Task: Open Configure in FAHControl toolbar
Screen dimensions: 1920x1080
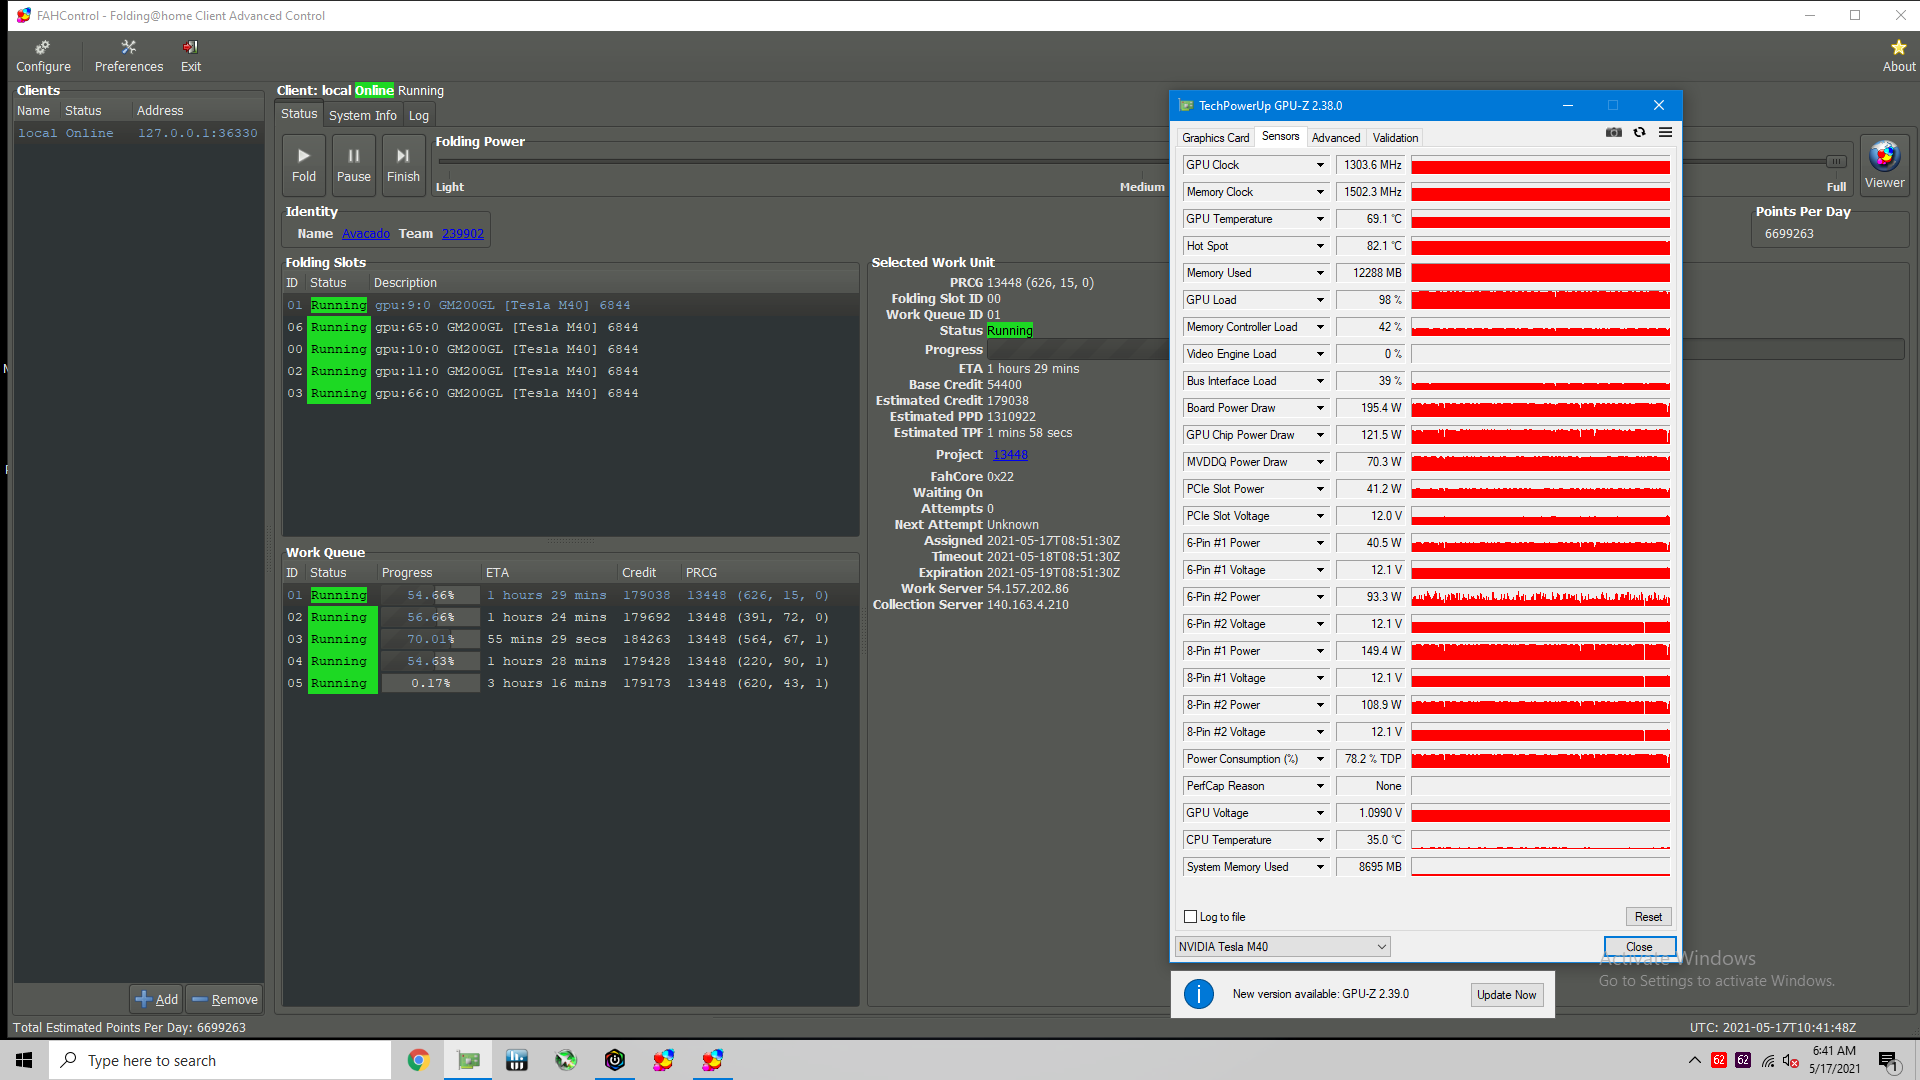Action: [x=43, y=57]
